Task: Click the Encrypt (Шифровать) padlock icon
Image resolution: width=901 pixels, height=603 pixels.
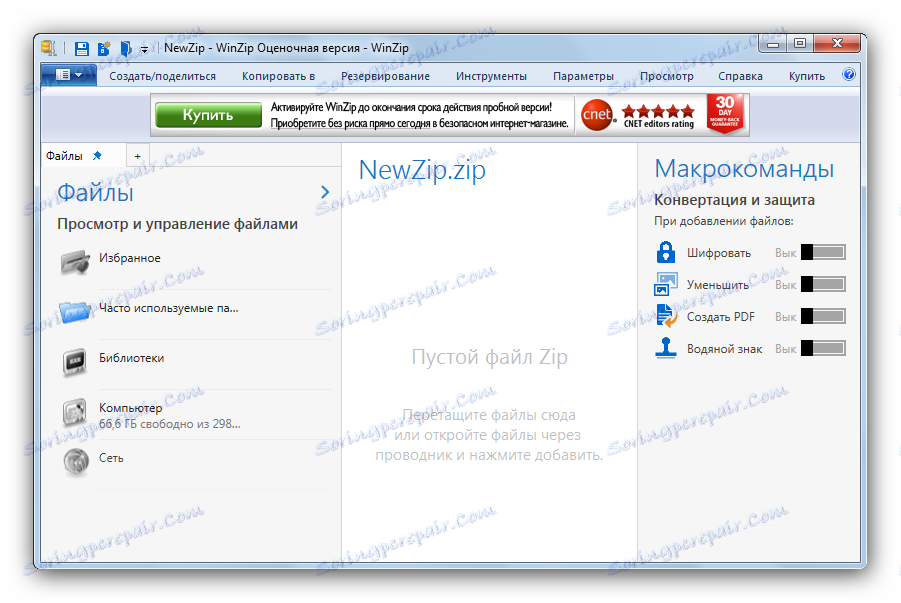Action: tap(665, 252)
